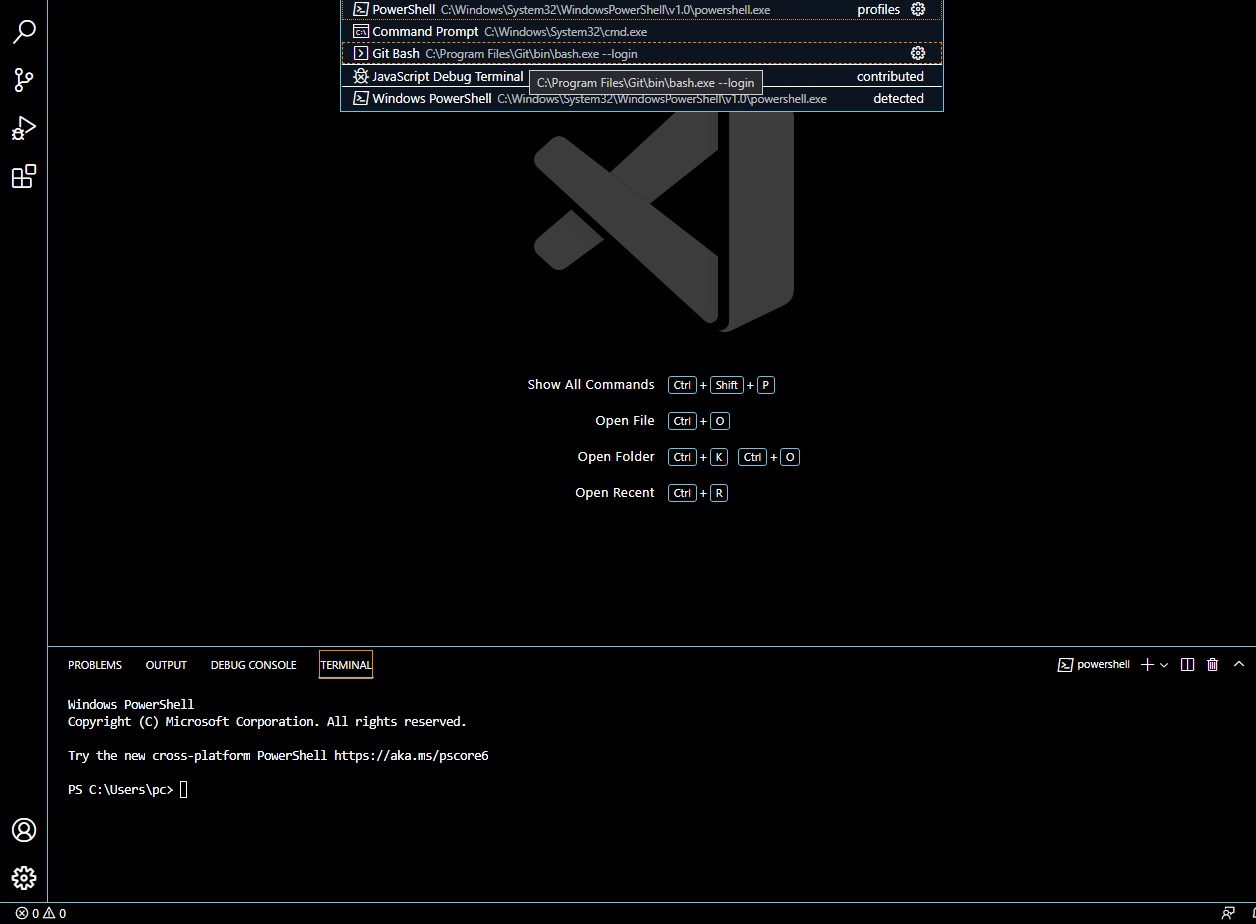Viewport: 1256px width, 924px height.
Task: Split the terminal pane
Action: (x=1187, y=664)
